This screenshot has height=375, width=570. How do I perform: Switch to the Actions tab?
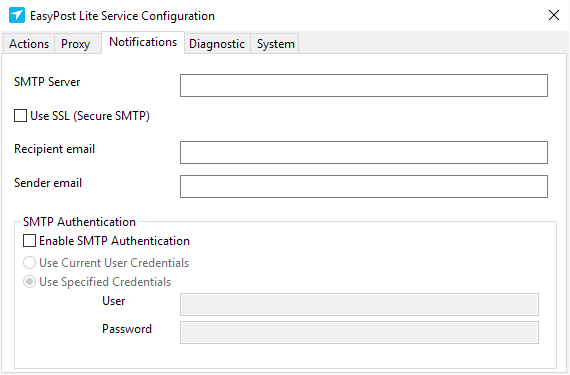29,44
